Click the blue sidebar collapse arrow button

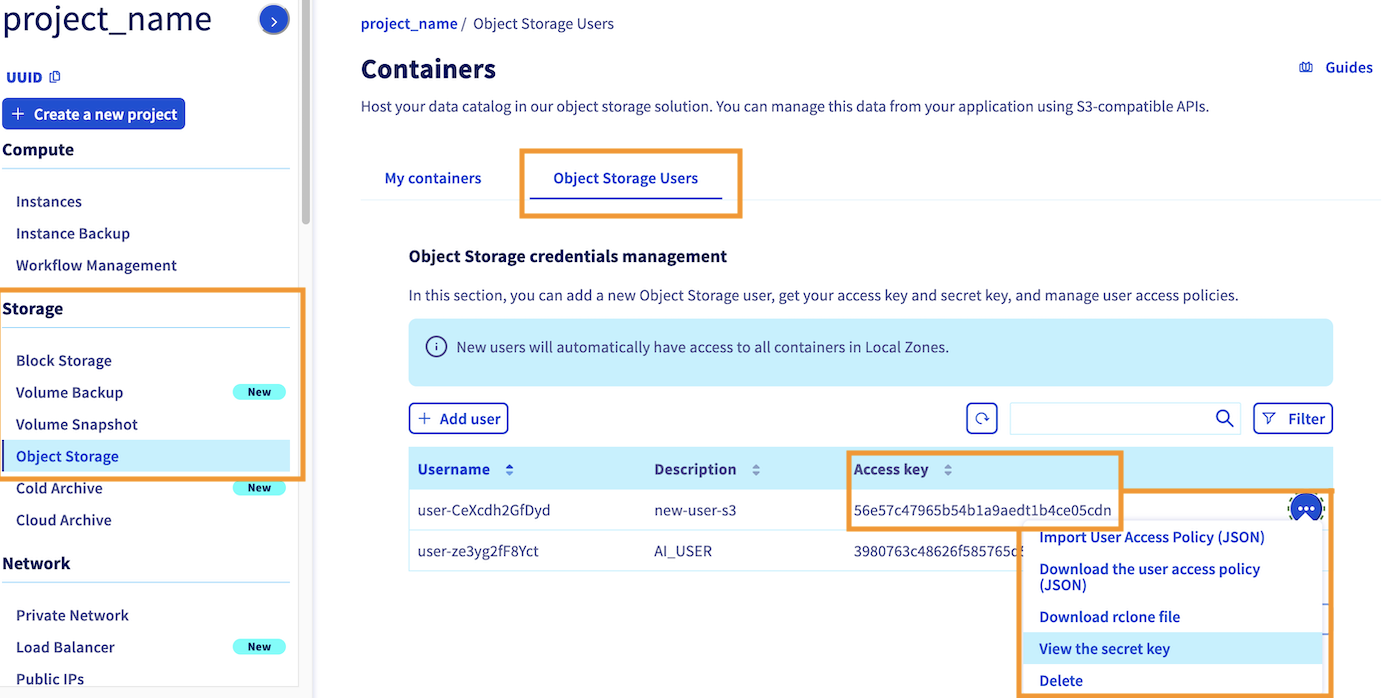coord(274,20)
